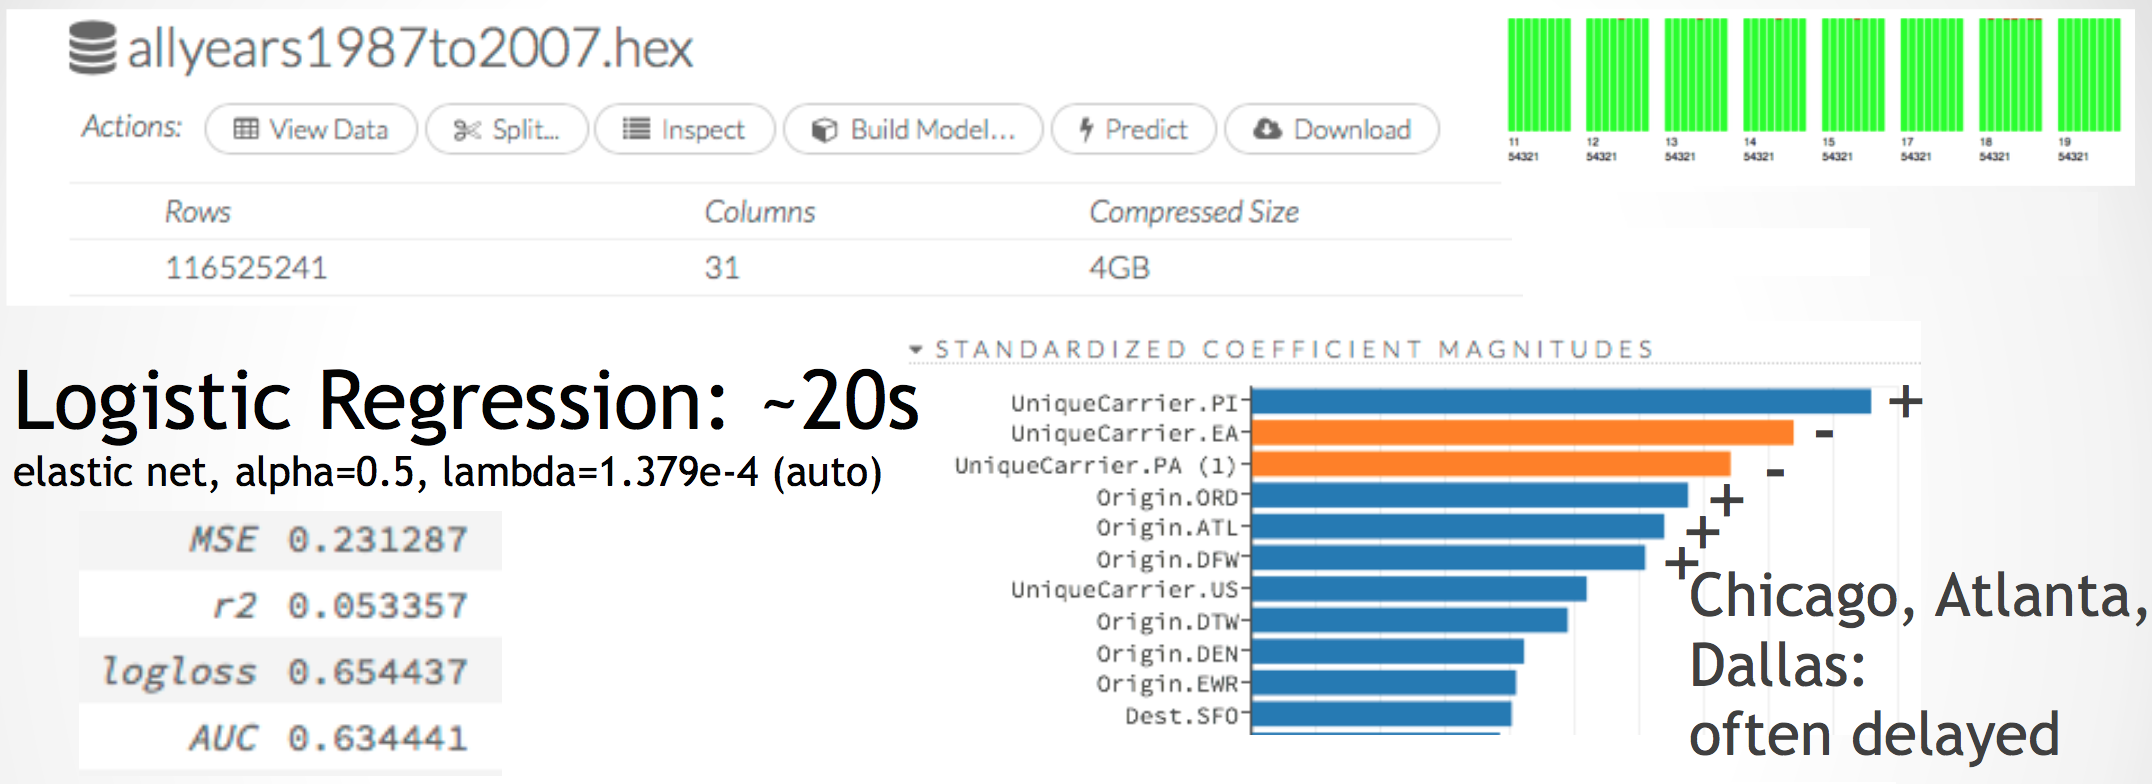Click the Rows column header
The width and height of the screenshot is (2152, 784).
tap(198, 212)
